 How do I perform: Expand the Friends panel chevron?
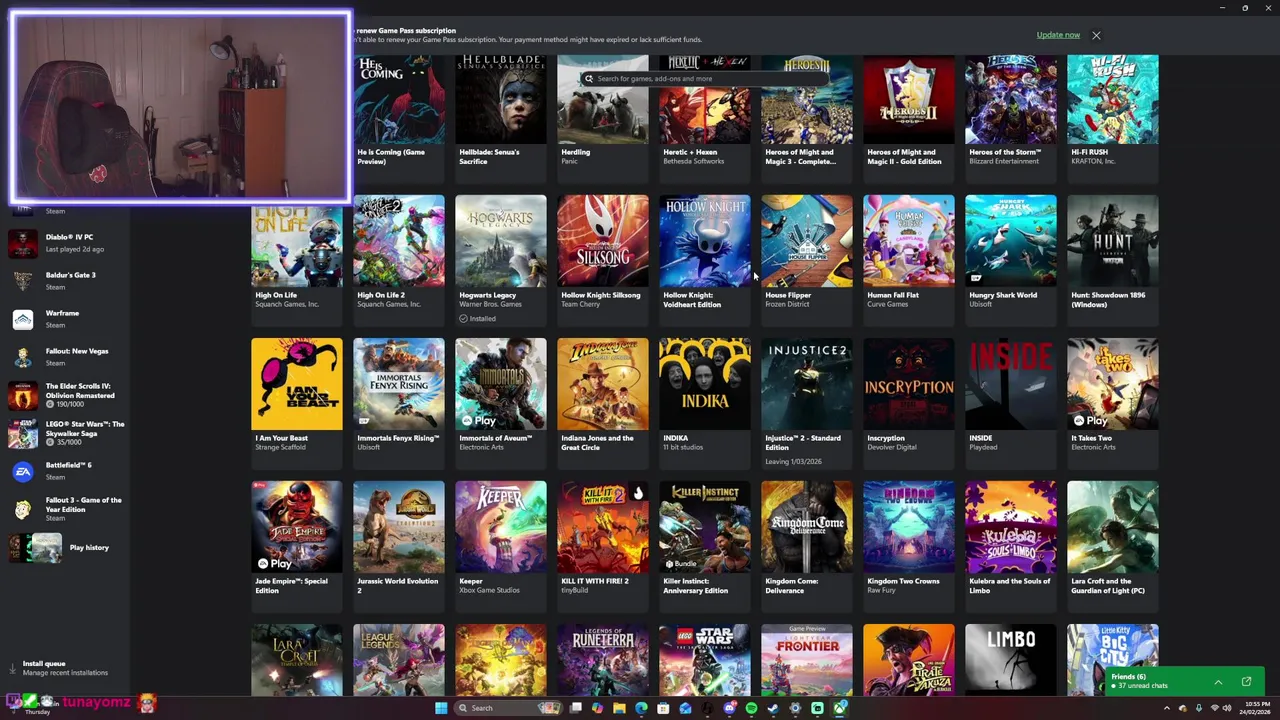pos(1218,682)
